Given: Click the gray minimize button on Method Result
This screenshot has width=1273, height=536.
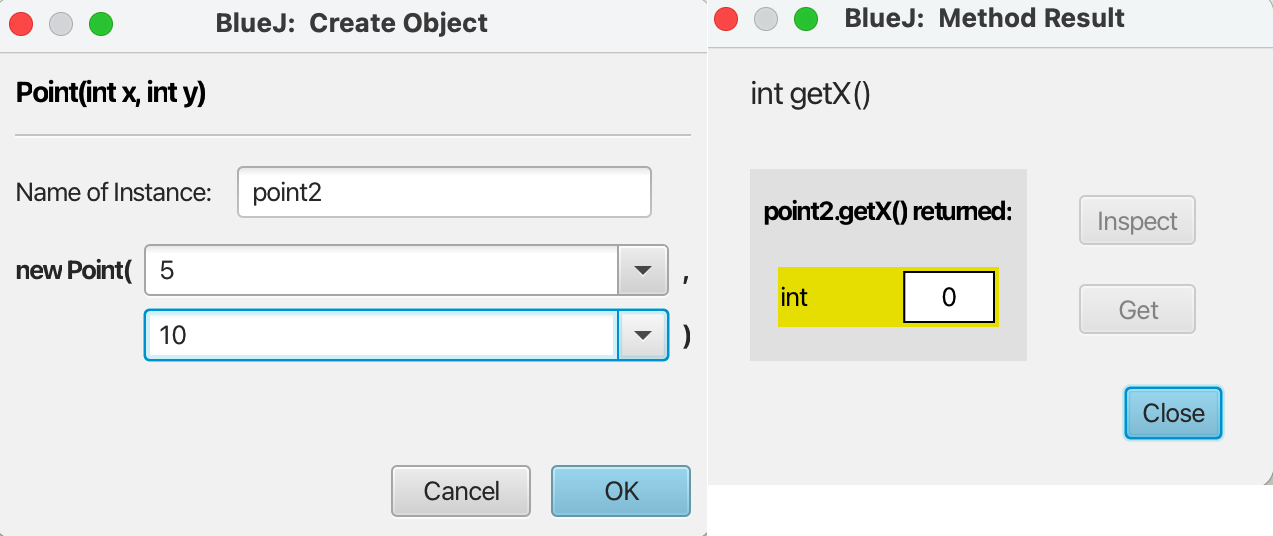Looking at the screenshot, I should [x=765, y=19].
